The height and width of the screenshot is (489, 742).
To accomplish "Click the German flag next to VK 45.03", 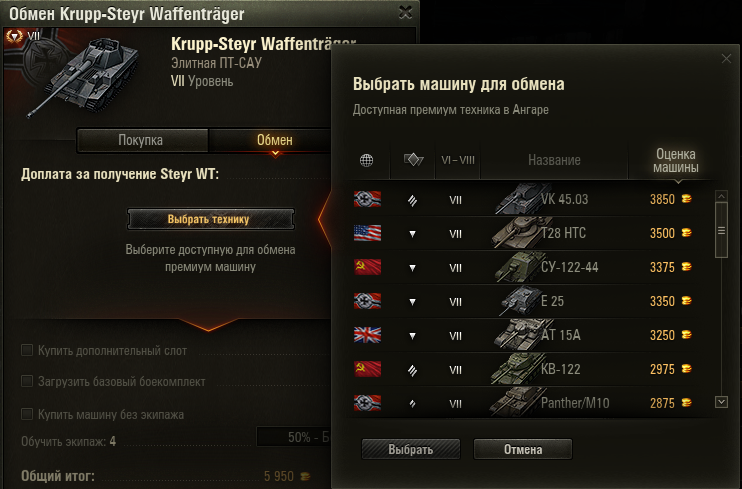I will tap(367, 199).
